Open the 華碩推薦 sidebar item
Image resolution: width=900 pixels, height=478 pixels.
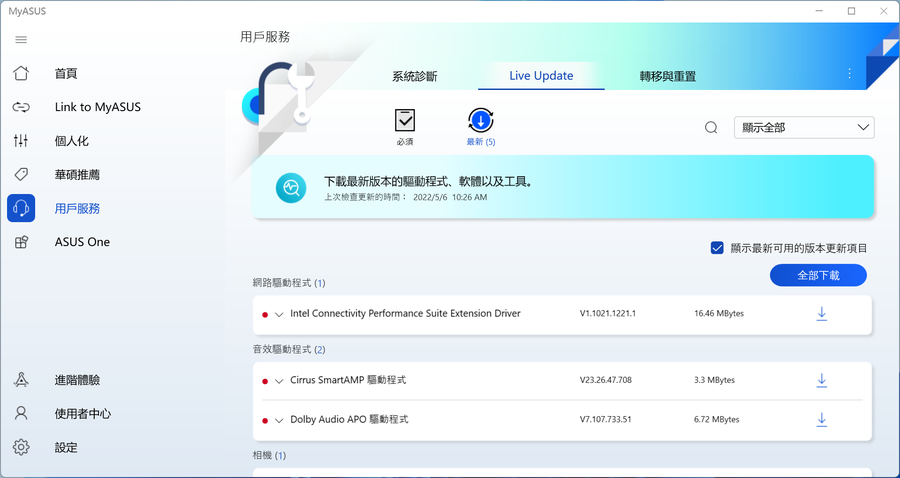tap(77, 175)
